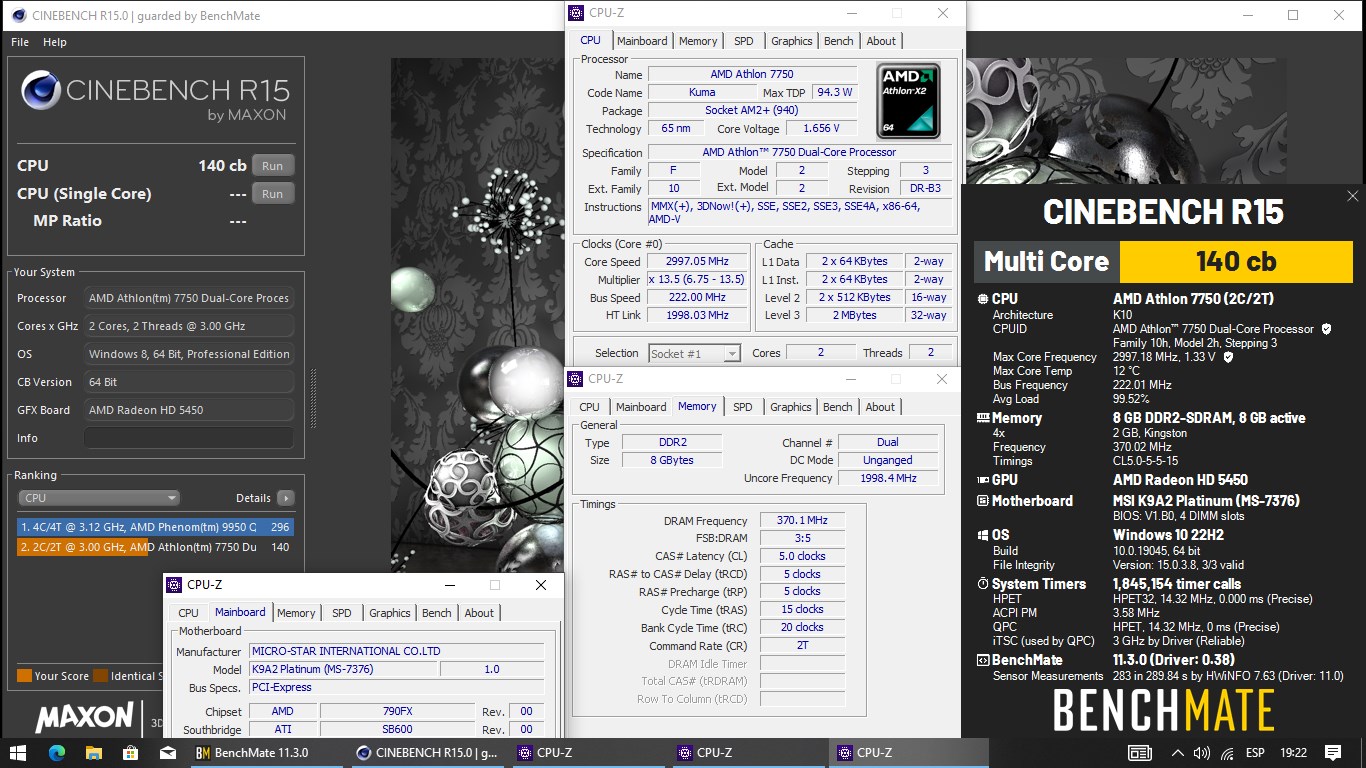Click the yellow 140 cb score box

(x=1236, y=262)
